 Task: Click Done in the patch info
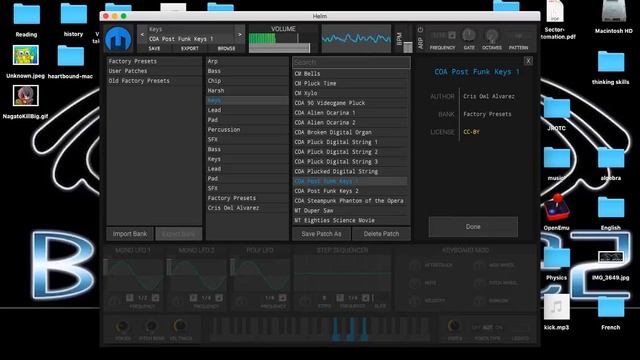coord(473,227)
